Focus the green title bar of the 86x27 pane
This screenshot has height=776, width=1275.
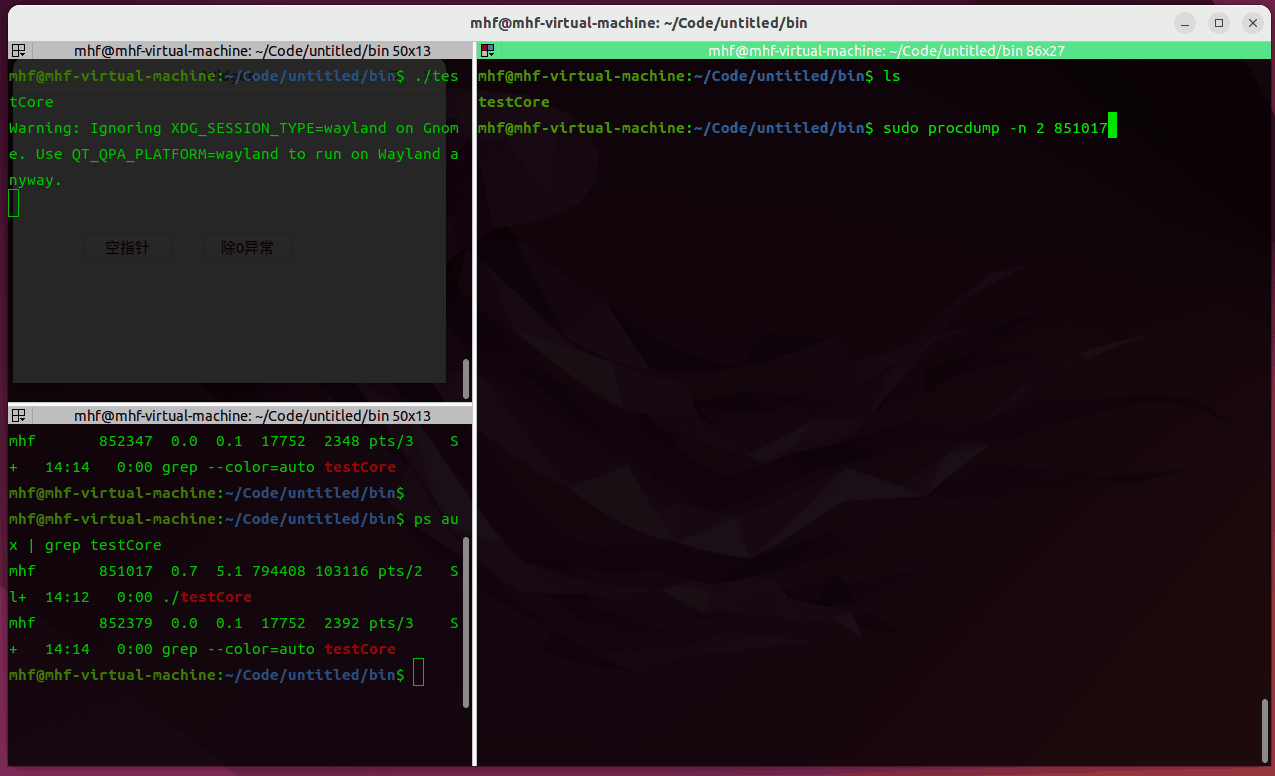(x=885, y=50)
